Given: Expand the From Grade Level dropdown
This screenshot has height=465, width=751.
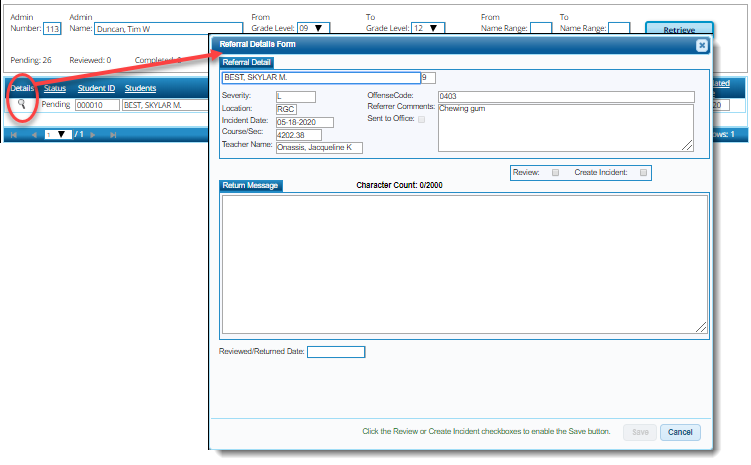Looking at the screenshot, I should 317,29.
